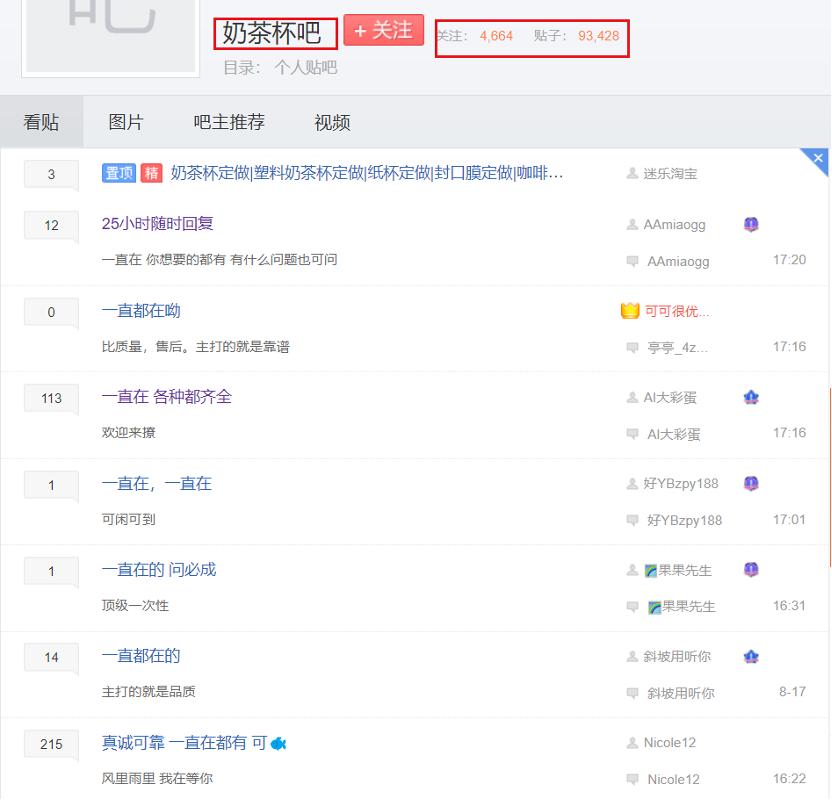Open the post 一直在的 问必成

pyautogui.click(x=159, y=569)
